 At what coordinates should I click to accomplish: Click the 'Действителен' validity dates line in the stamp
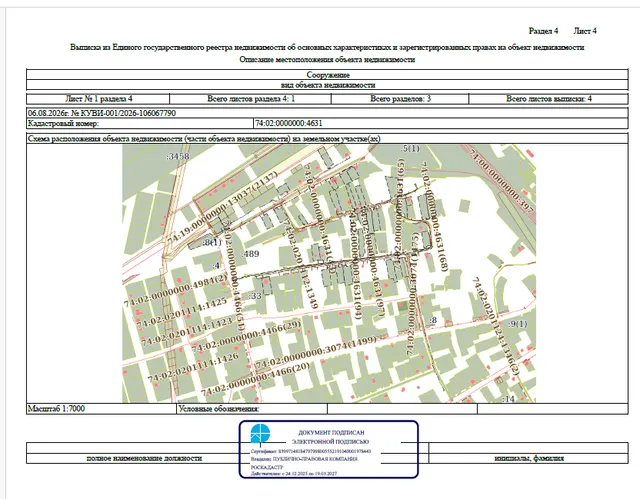tap(294, 474)
